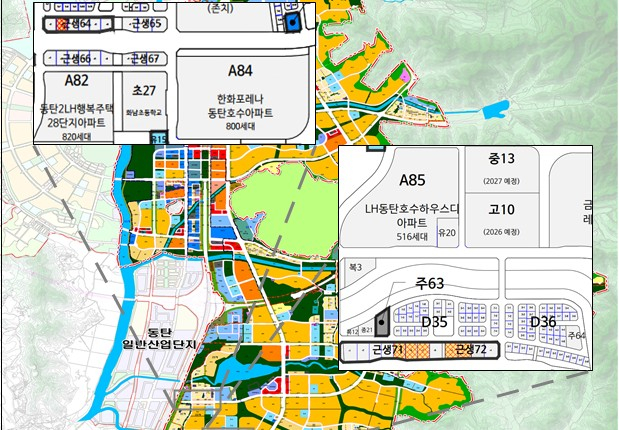Viewport: 619px width, 430px height.
Task: Select the 근생64 parcel label
Action: point(77,24)
